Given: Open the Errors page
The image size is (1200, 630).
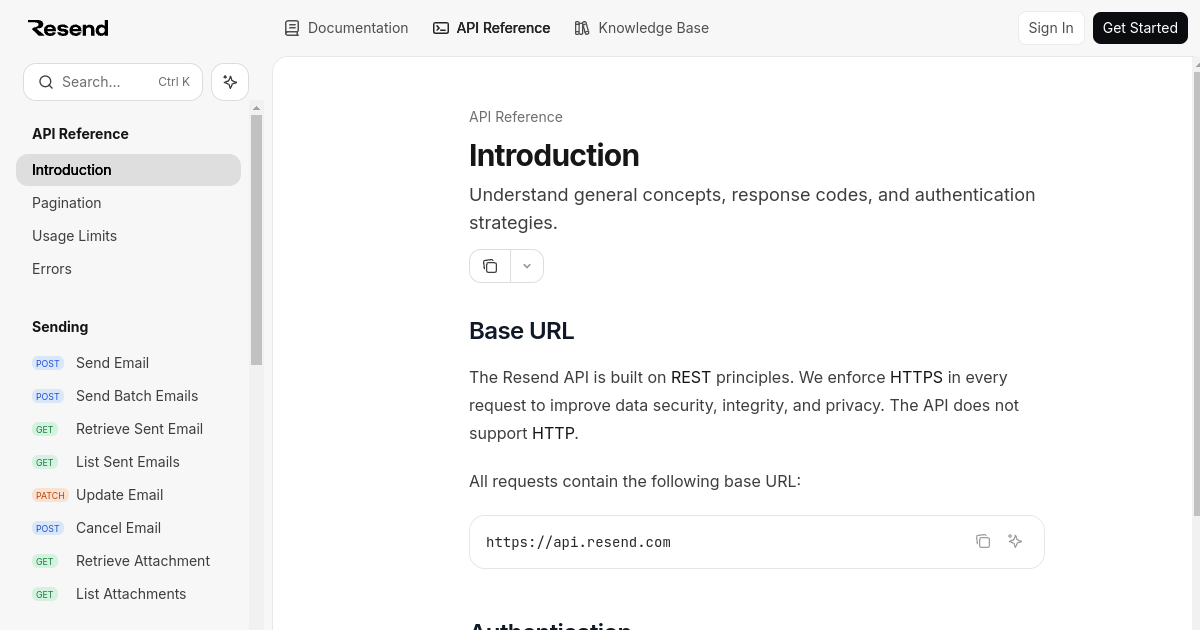Looking at the screenshot, I should point(128,269).
